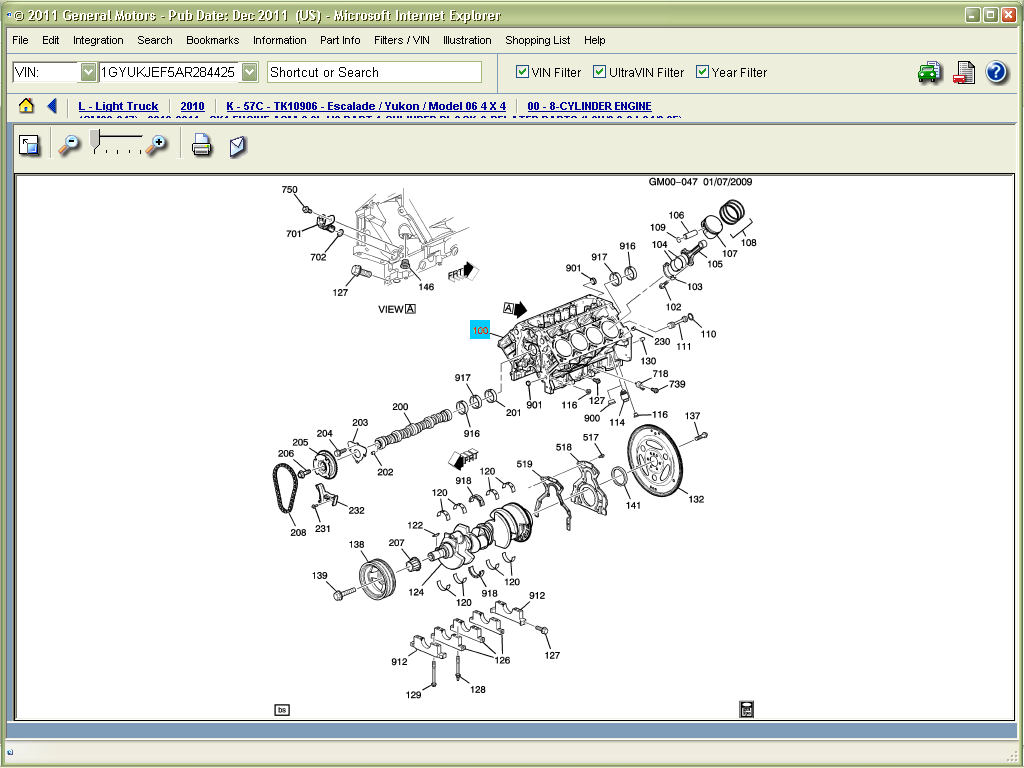
Task: Zoom in with the plus magnifier
Action: (156, 145)
